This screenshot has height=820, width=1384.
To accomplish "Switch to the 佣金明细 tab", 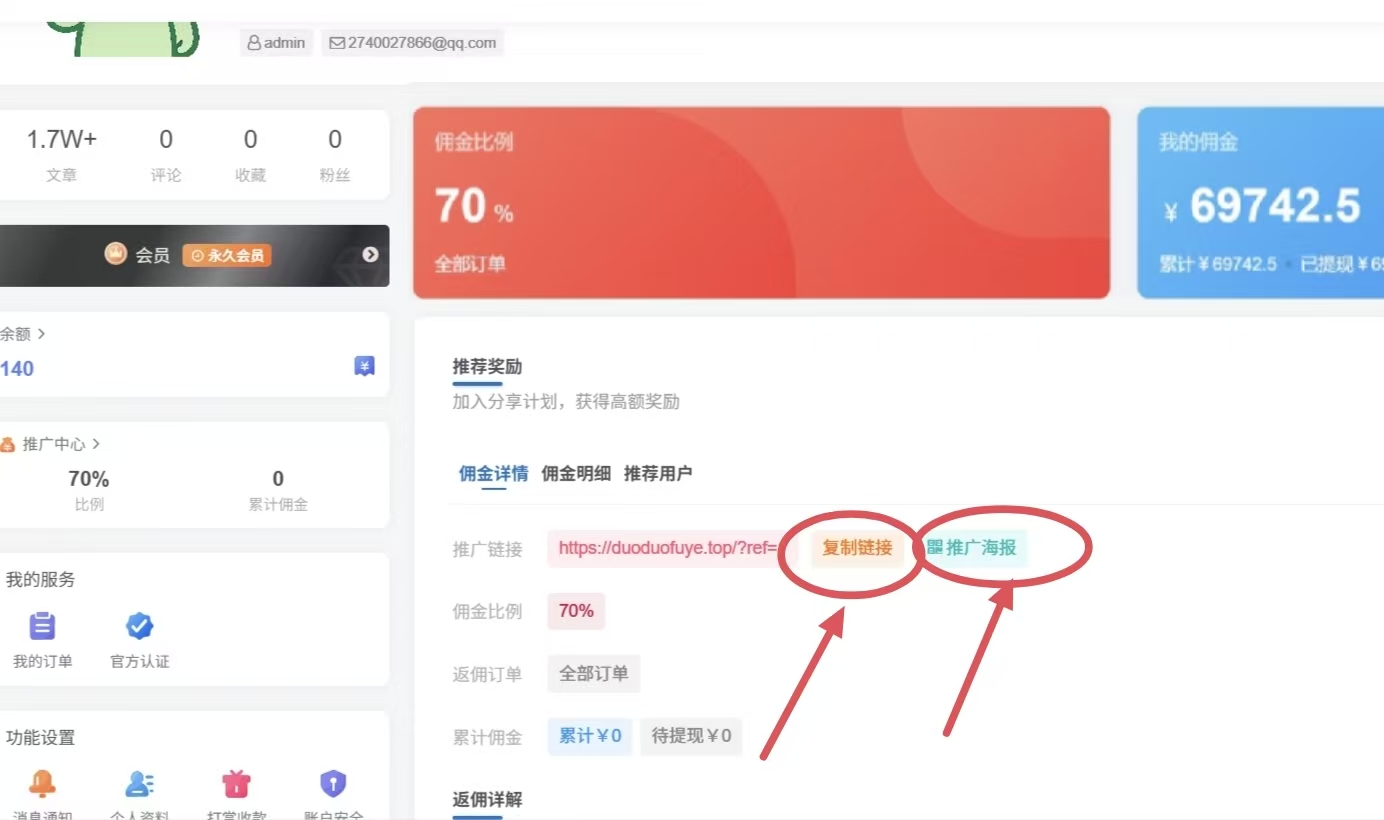I will 575,474.
